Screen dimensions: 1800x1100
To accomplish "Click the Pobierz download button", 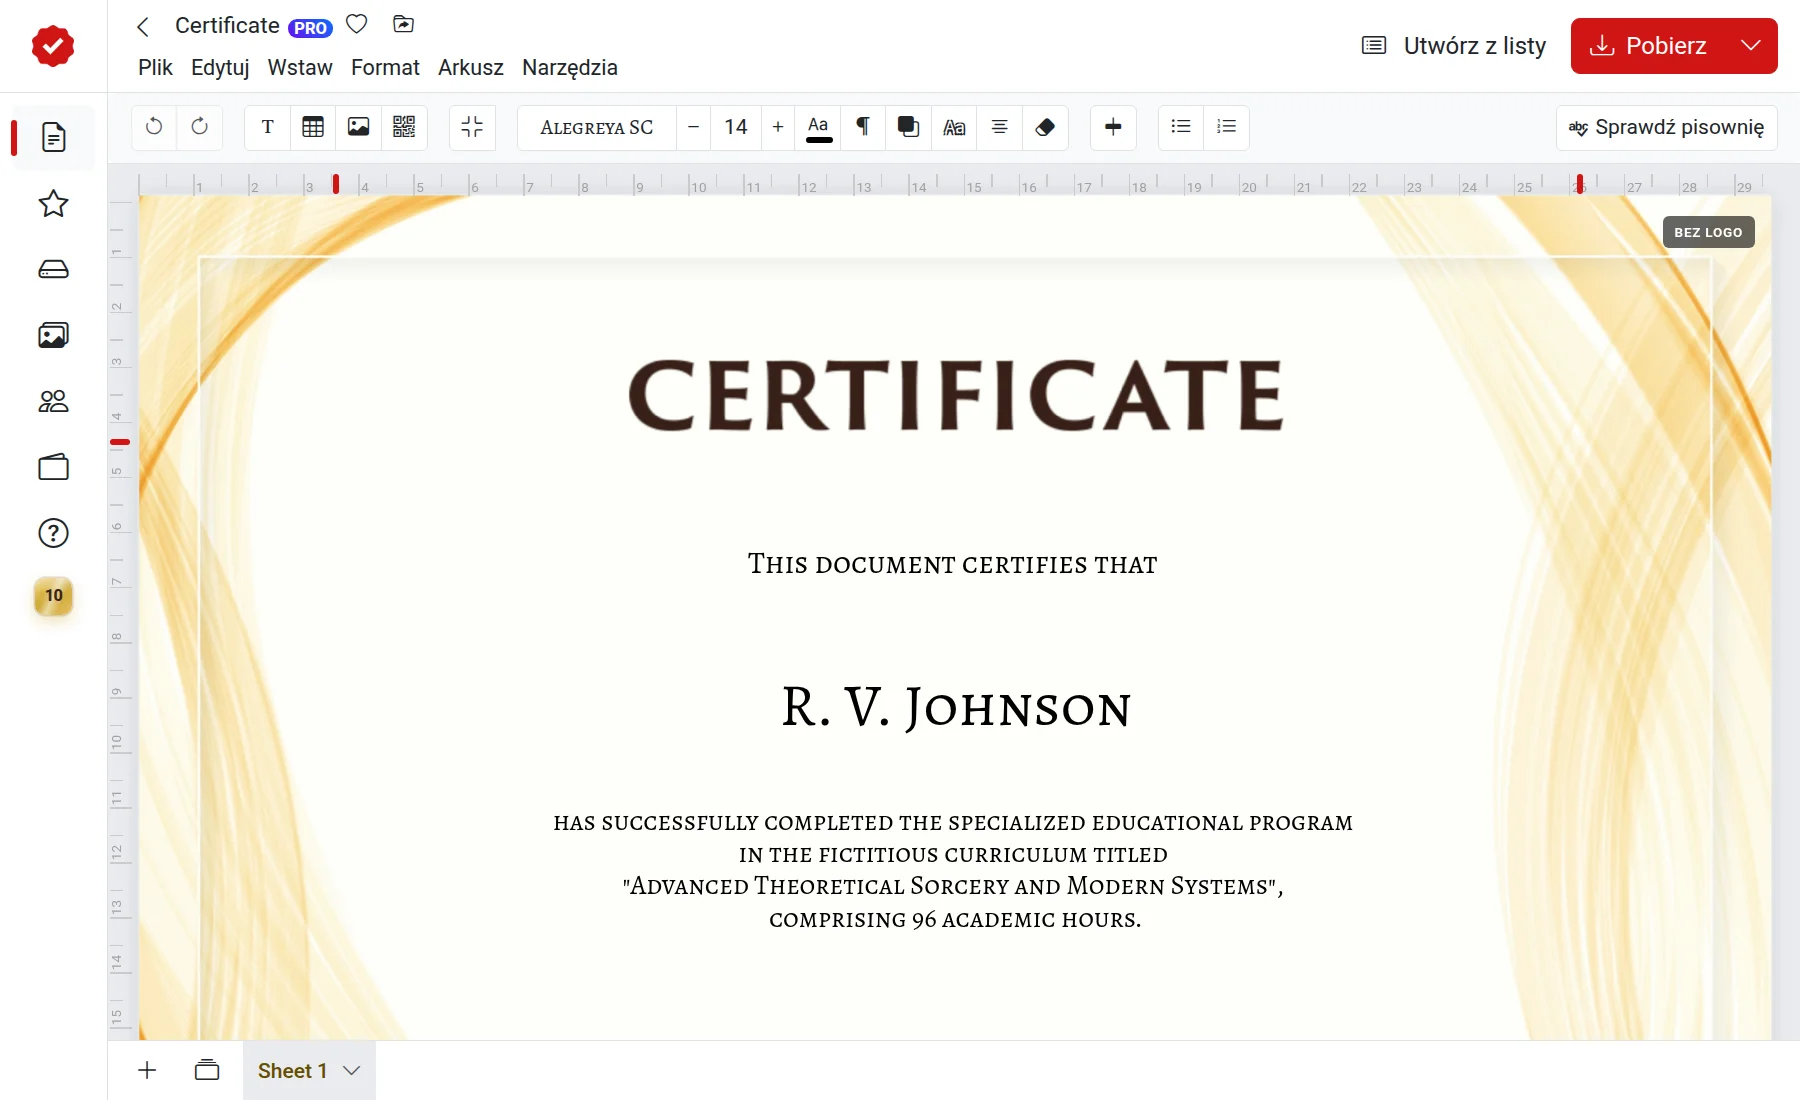I will click(x=1650, y=45).
